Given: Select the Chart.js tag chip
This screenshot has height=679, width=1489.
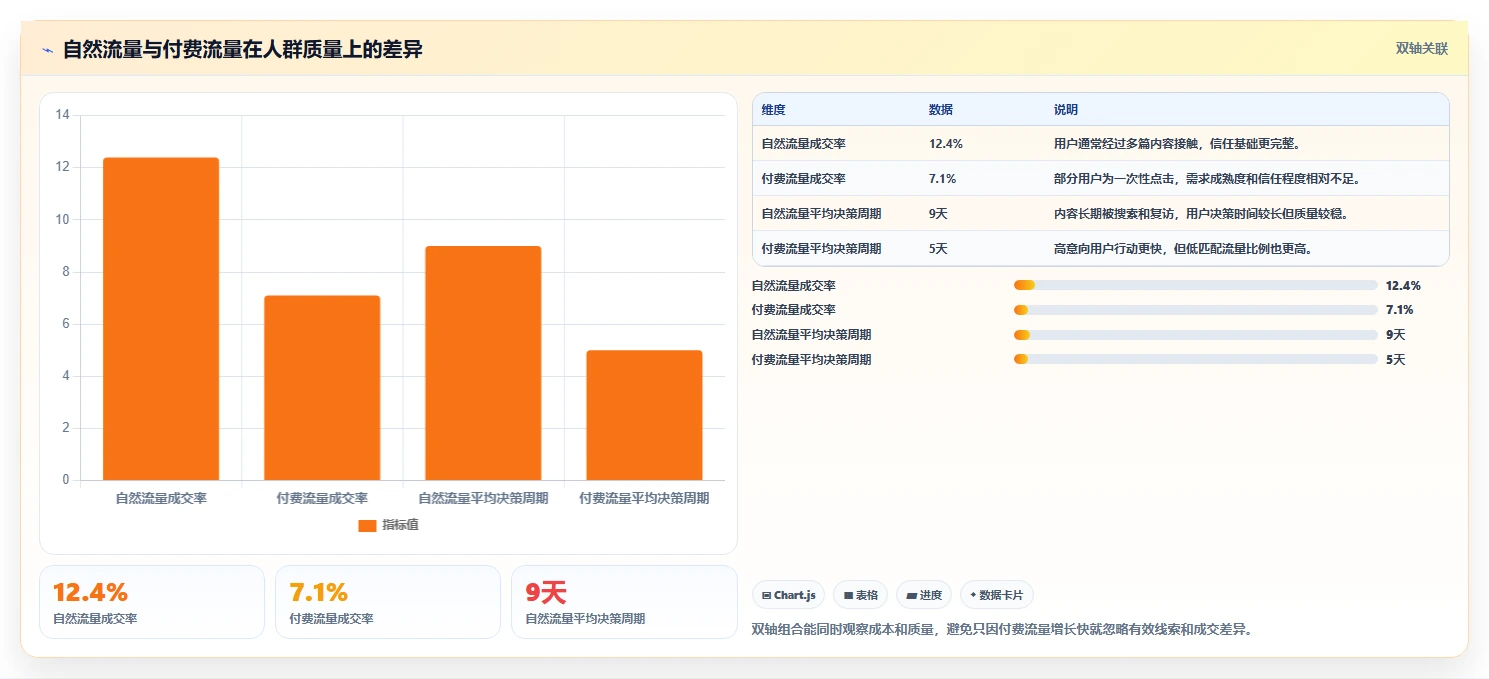Looking at the screenshot, I should click(789, 595).
